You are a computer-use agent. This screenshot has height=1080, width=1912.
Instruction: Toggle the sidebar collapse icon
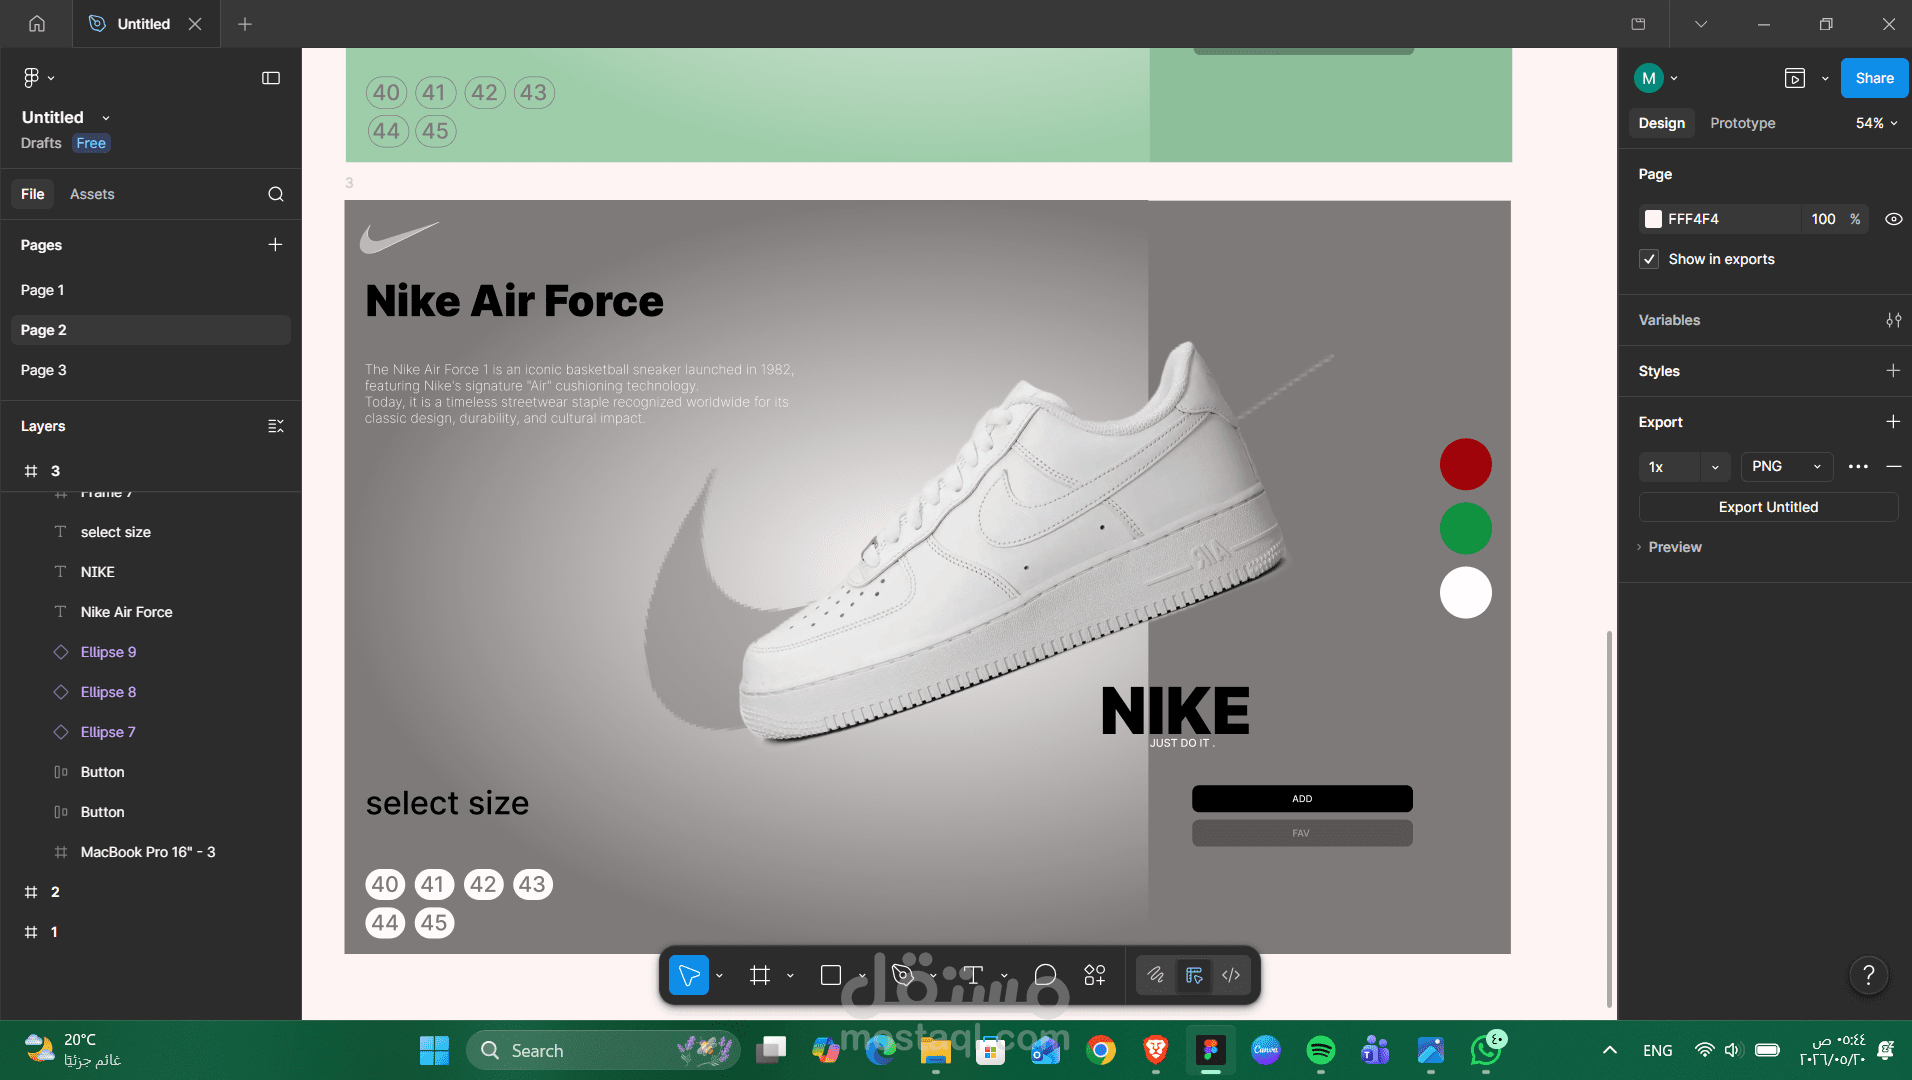click(x=271, y=78)
